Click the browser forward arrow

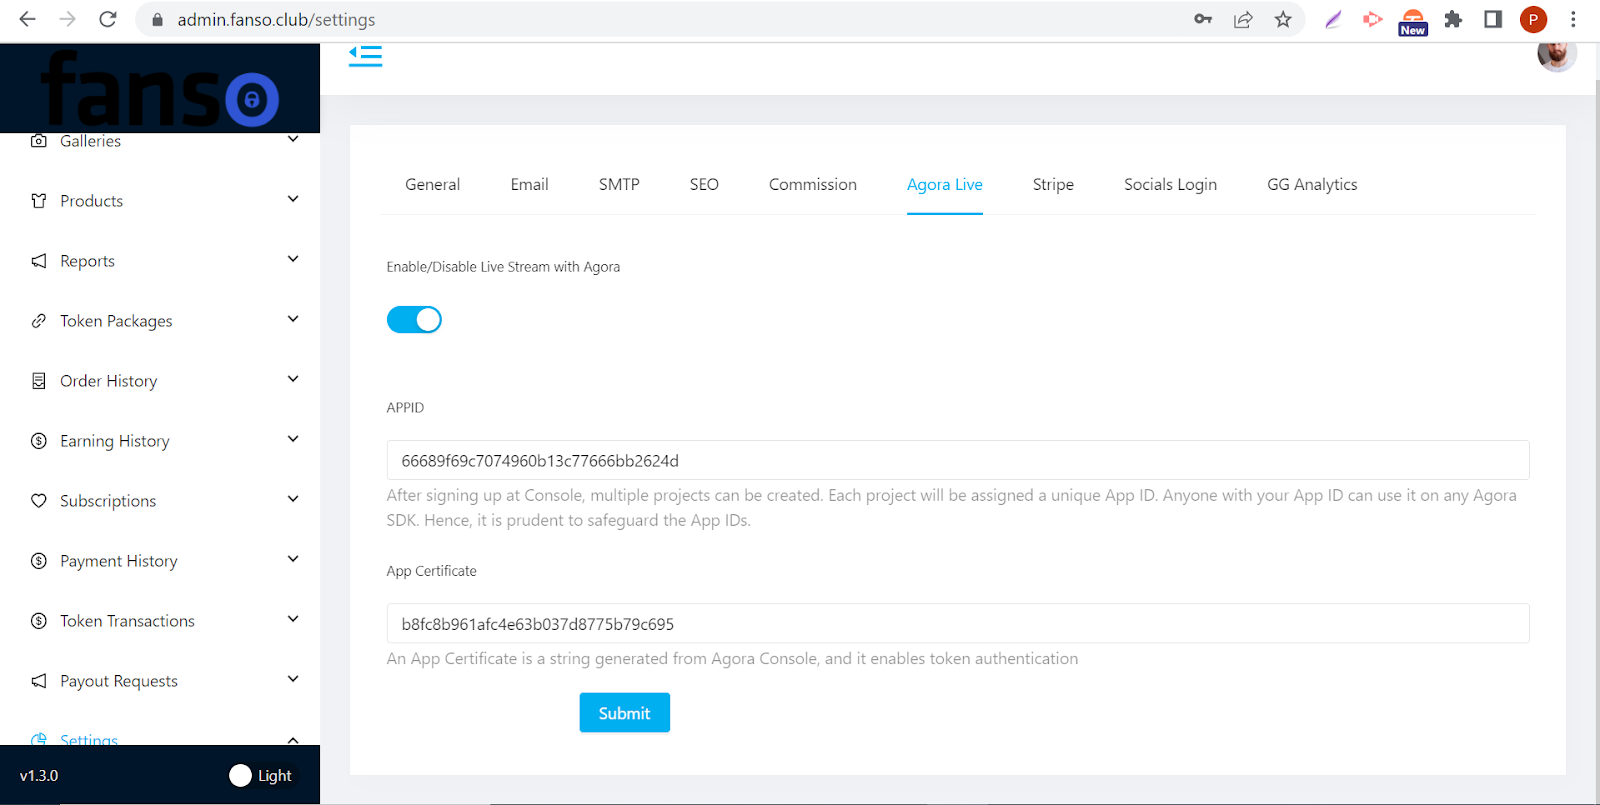coord(67,19)
